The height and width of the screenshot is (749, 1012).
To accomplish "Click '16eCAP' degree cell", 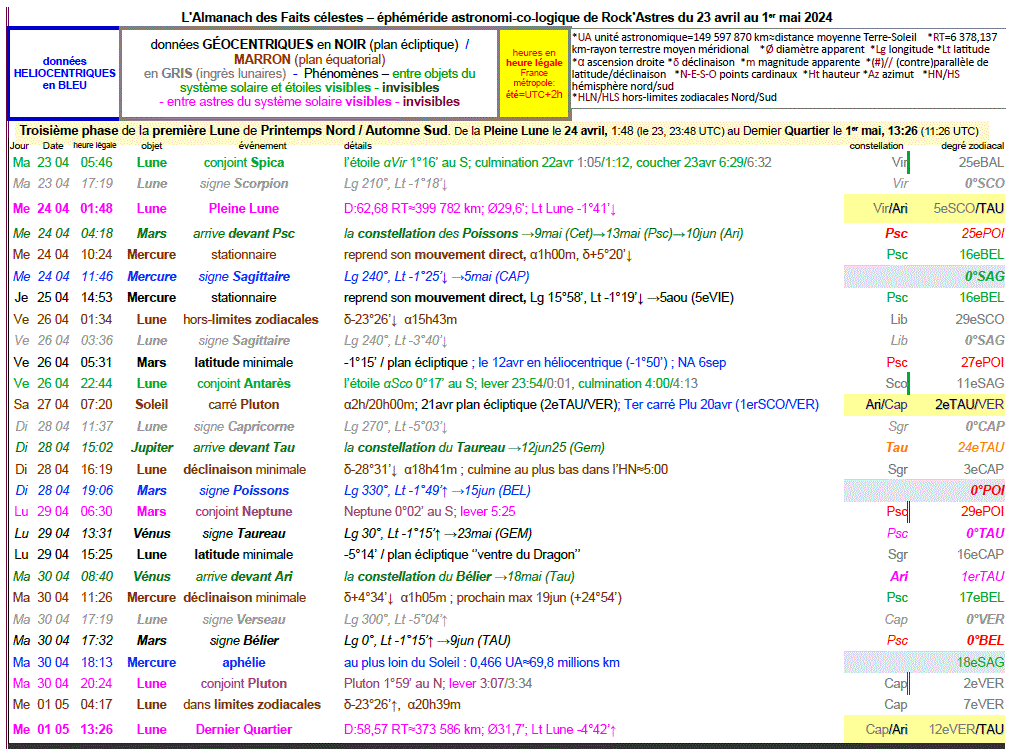I will click(981, 554).
